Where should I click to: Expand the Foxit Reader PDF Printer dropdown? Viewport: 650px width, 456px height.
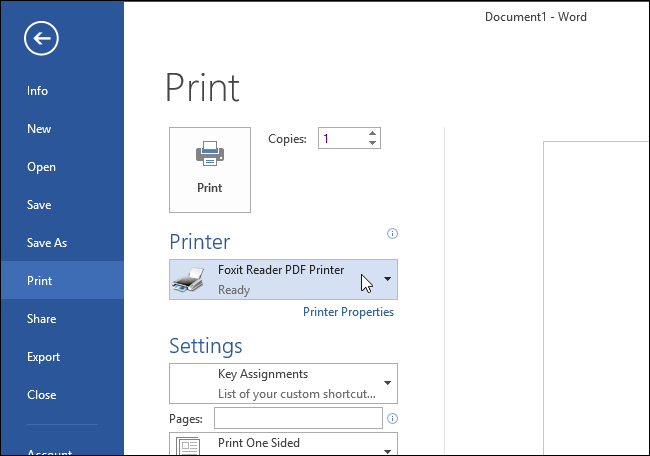tap(387, 279)
